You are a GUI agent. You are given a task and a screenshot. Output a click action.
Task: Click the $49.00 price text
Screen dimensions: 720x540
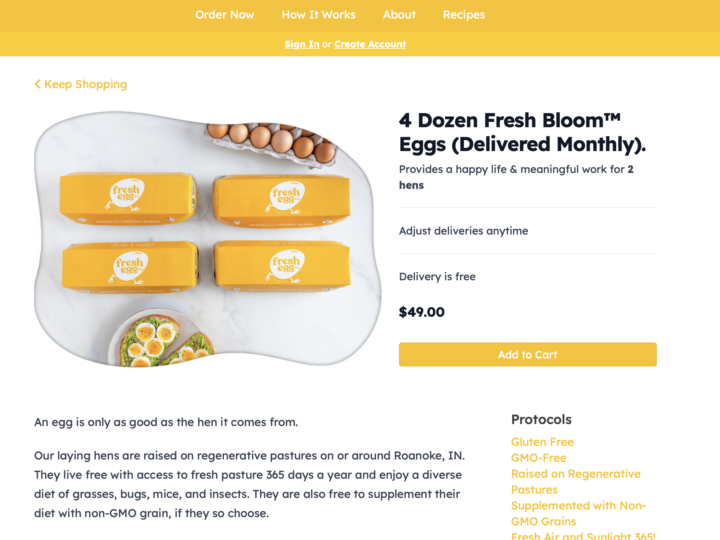(422, 312)
